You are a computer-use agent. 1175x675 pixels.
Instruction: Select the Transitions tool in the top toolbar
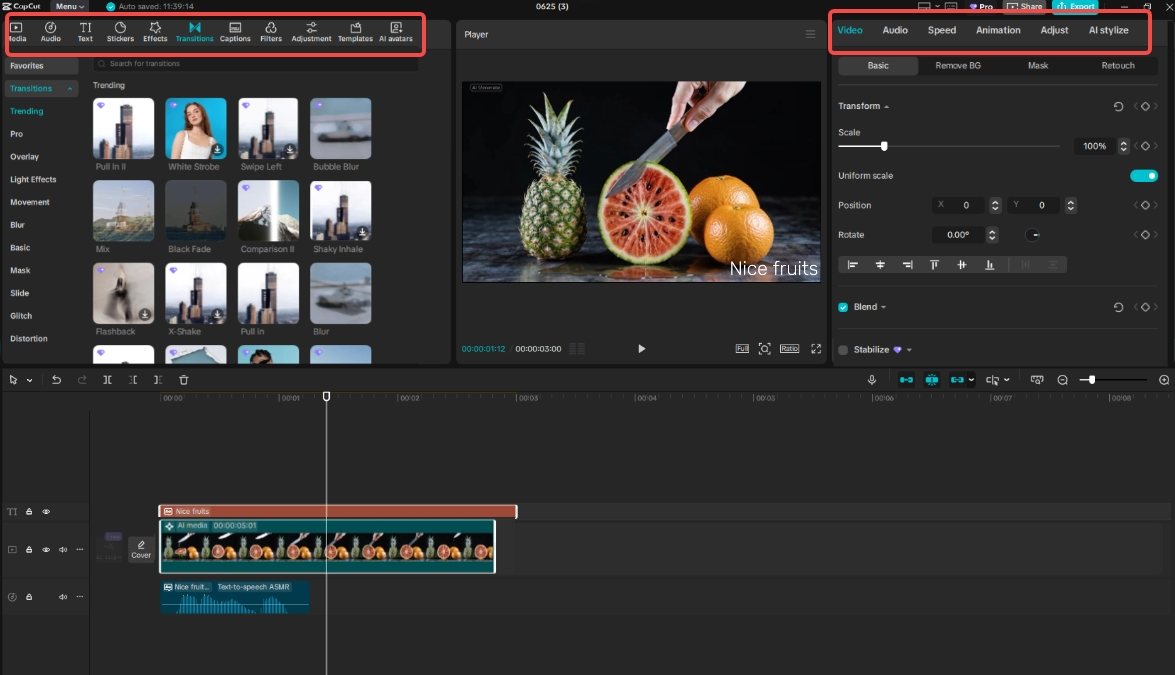[x=194, y=30]
